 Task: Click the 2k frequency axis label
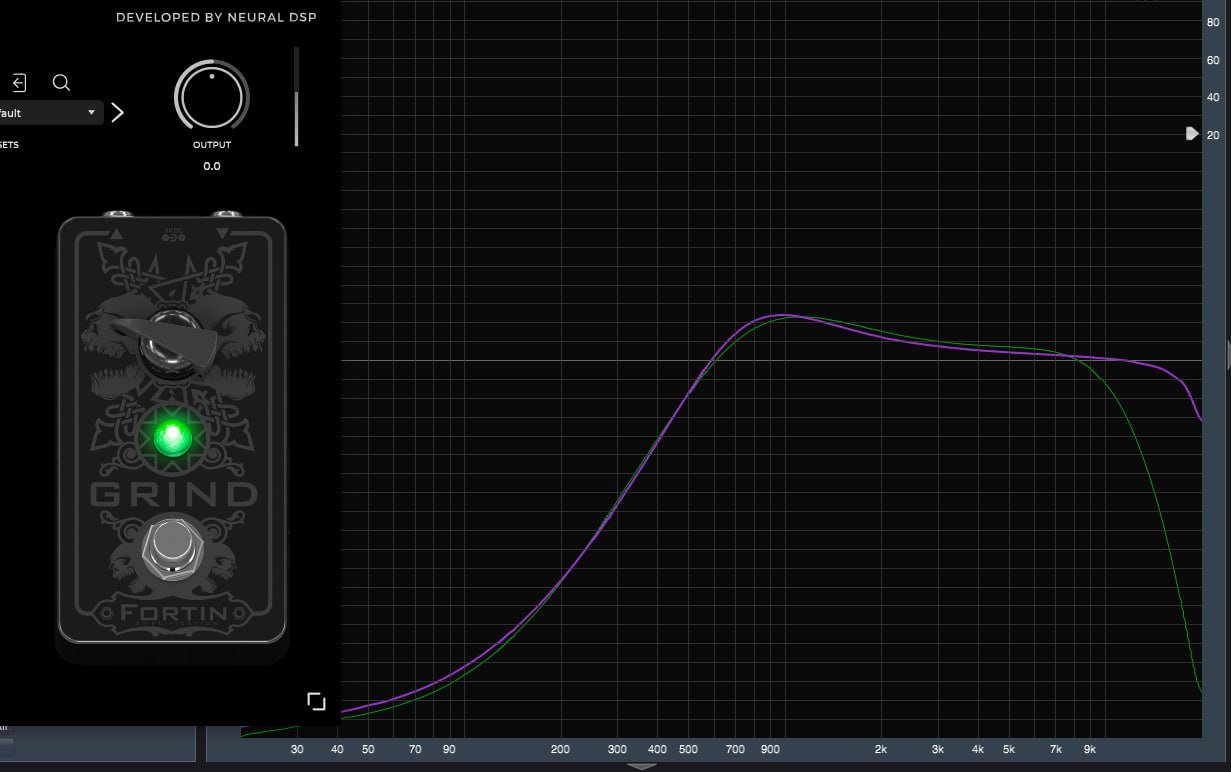[881, 749]
